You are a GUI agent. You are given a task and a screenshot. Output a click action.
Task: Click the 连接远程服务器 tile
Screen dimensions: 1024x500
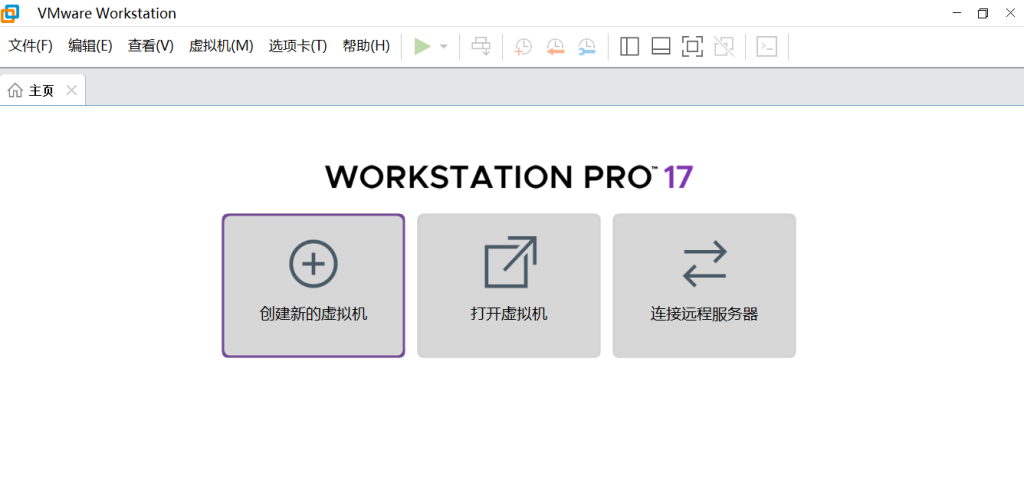click(704, 285)
